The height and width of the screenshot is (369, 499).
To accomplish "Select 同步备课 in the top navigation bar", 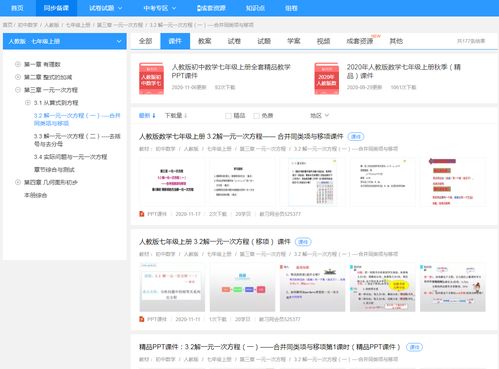I will 56,8.
